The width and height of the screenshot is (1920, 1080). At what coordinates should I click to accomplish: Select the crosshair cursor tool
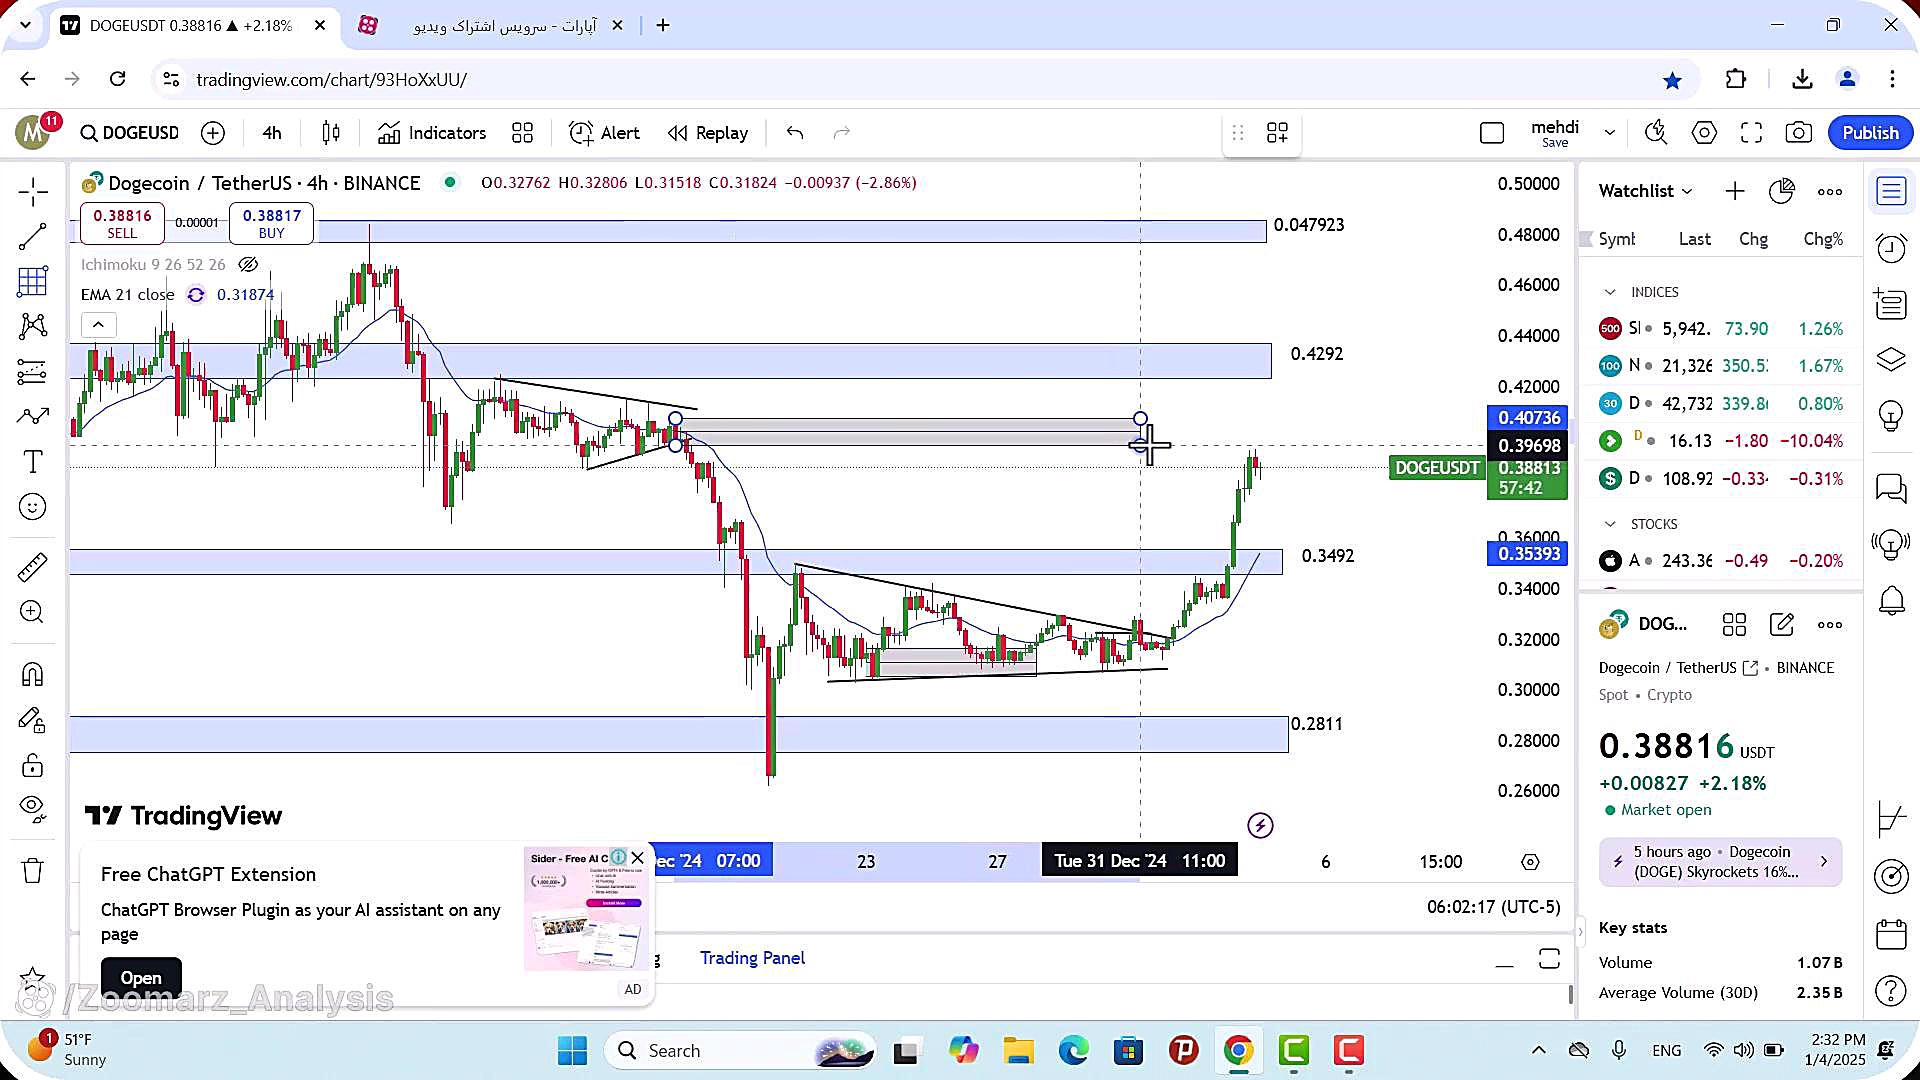pyautogui.click(x=32, y=191)
